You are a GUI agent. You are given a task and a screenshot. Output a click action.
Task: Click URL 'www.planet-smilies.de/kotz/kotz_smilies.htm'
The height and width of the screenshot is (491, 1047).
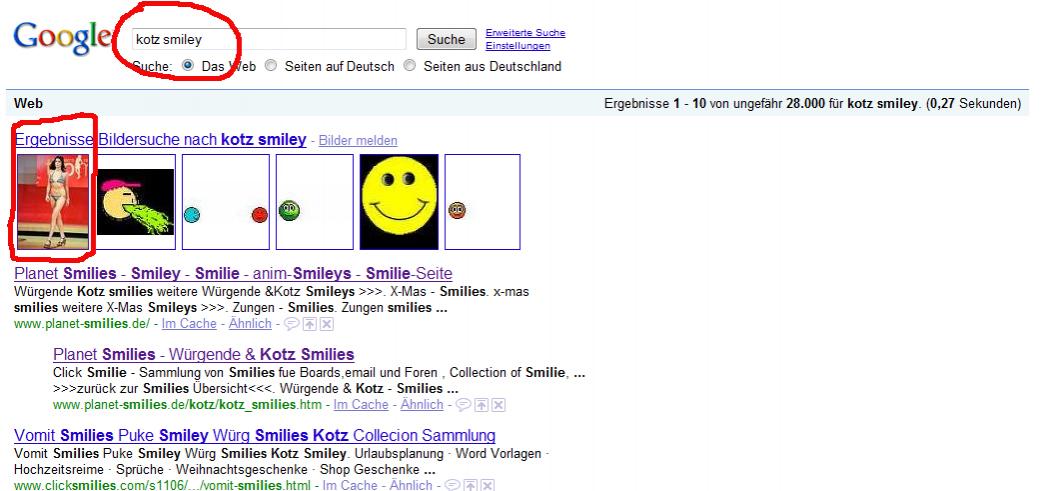tap(188, 405)
